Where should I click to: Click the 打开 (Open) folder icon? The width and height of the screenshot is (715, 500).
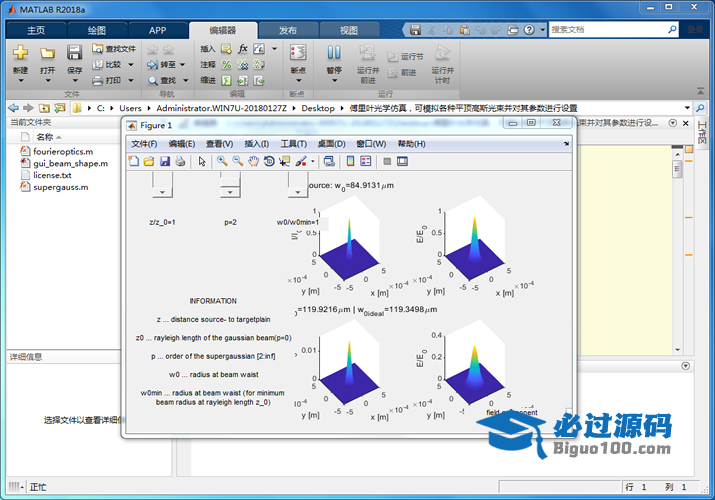pos(47,53)
